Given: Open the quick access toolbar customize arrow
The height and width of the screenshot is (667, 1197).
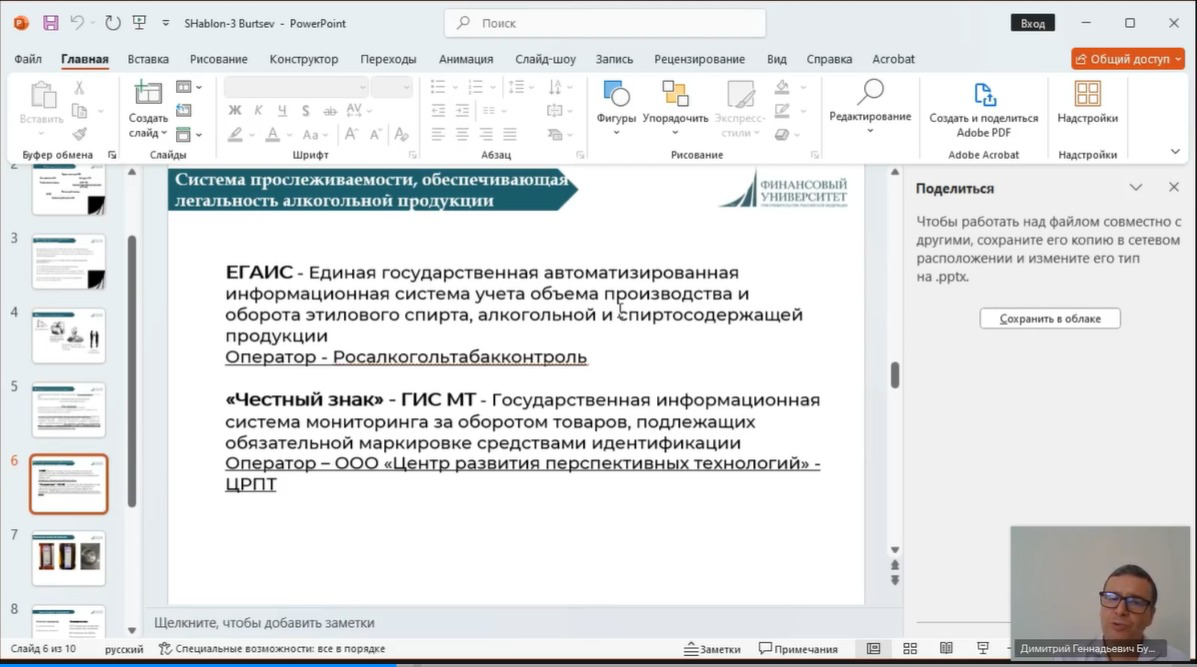Looking at the screenshot, I should (166, 24).
